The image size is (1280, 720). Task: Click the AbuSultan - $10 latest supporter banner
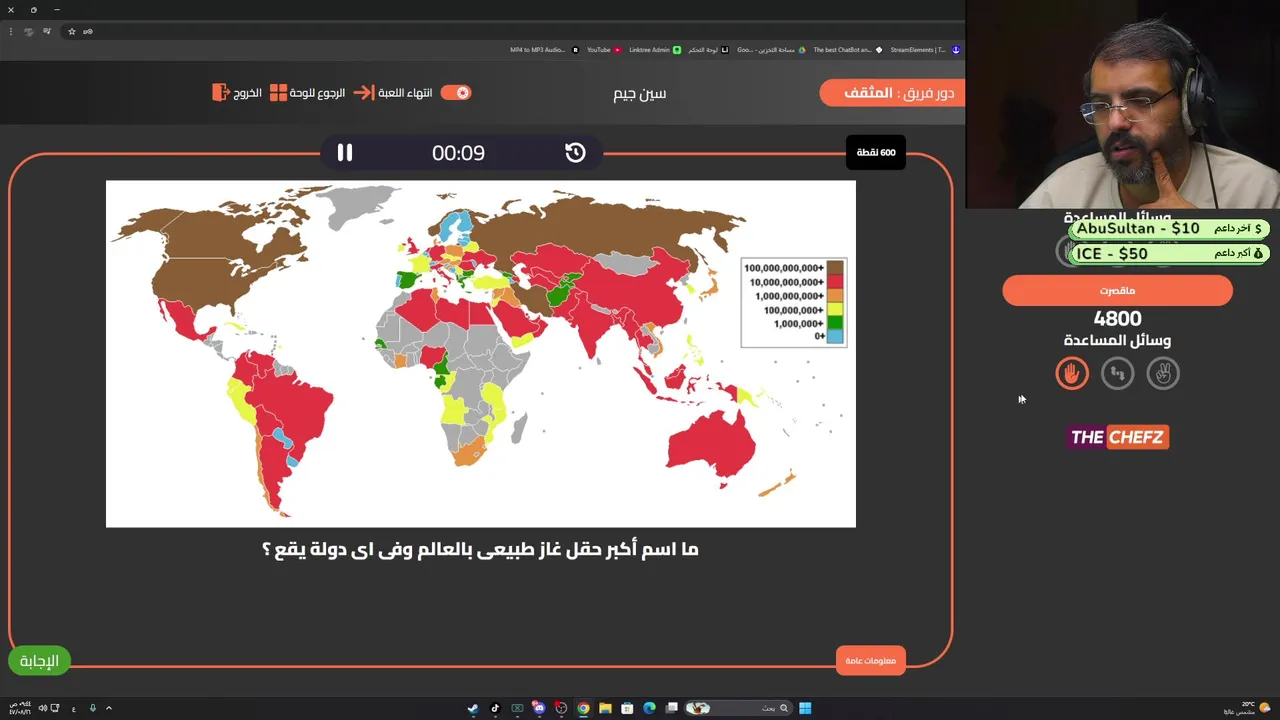coord(1169,228)
